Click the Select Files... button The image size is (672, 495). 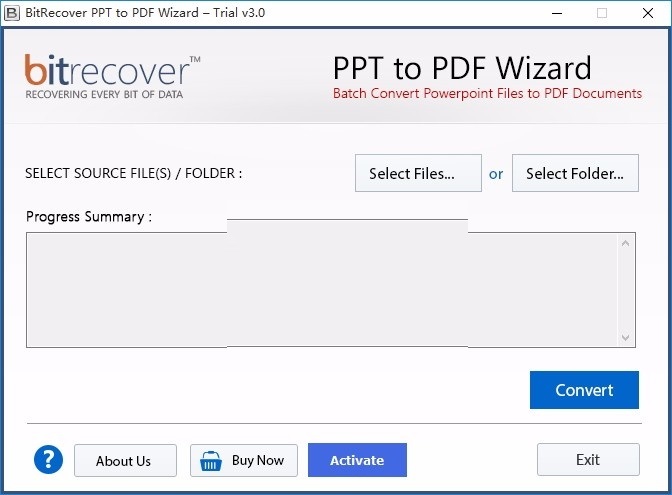point(418,173)
